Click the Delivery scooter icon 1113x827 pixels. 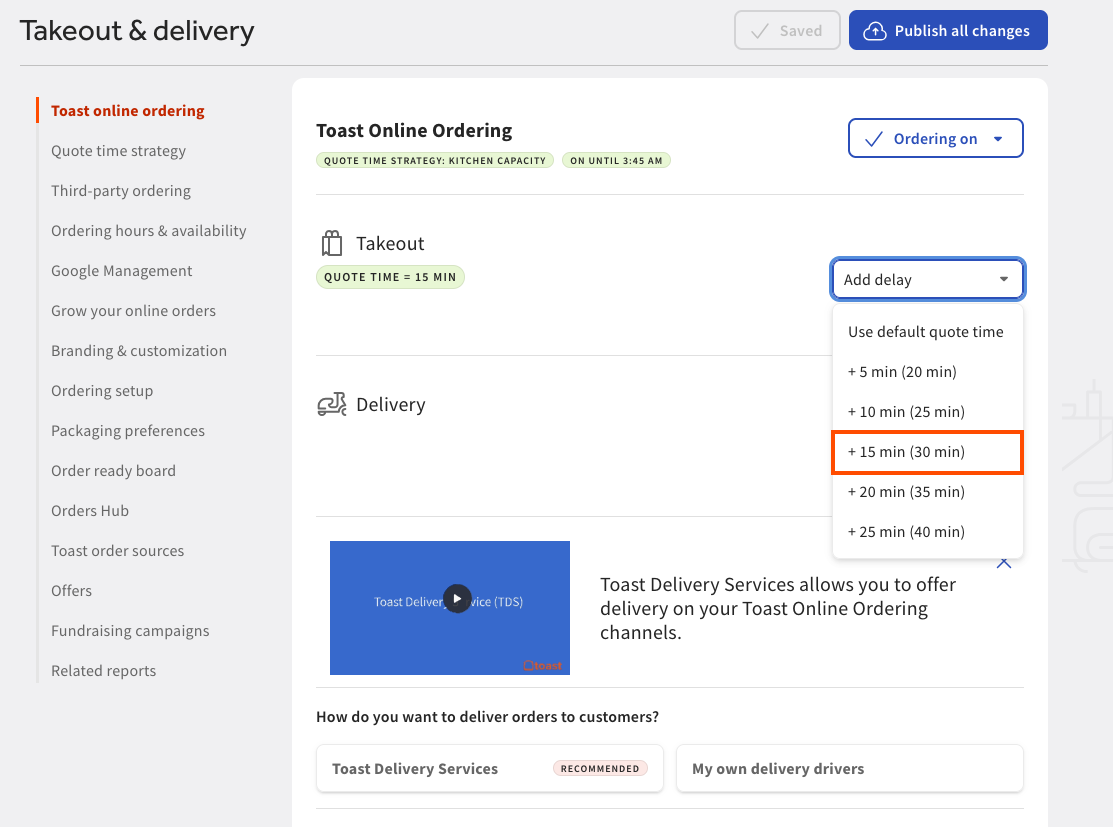coord(331,404)
